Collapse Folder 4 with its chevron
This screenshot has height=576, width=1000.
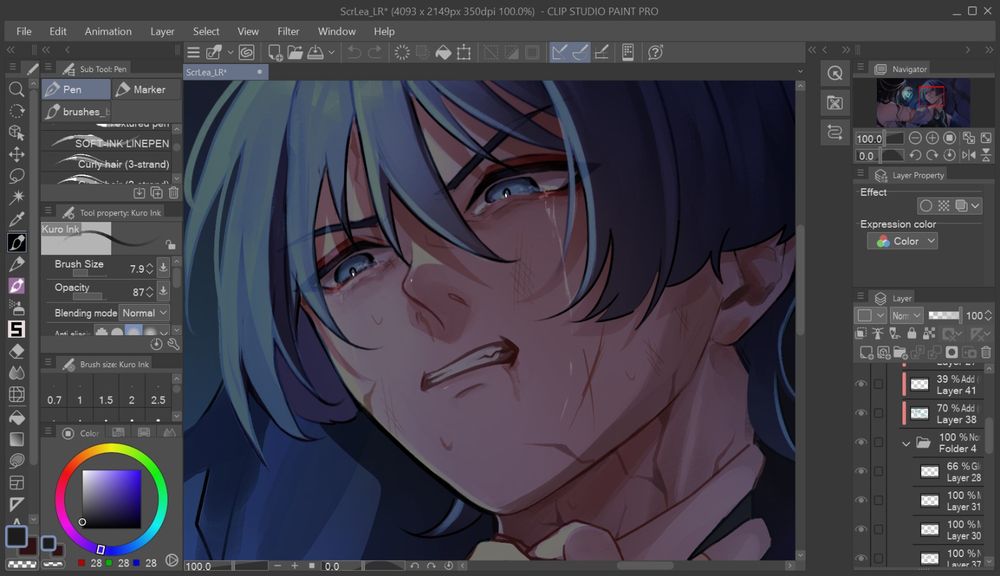click(906, 443)
